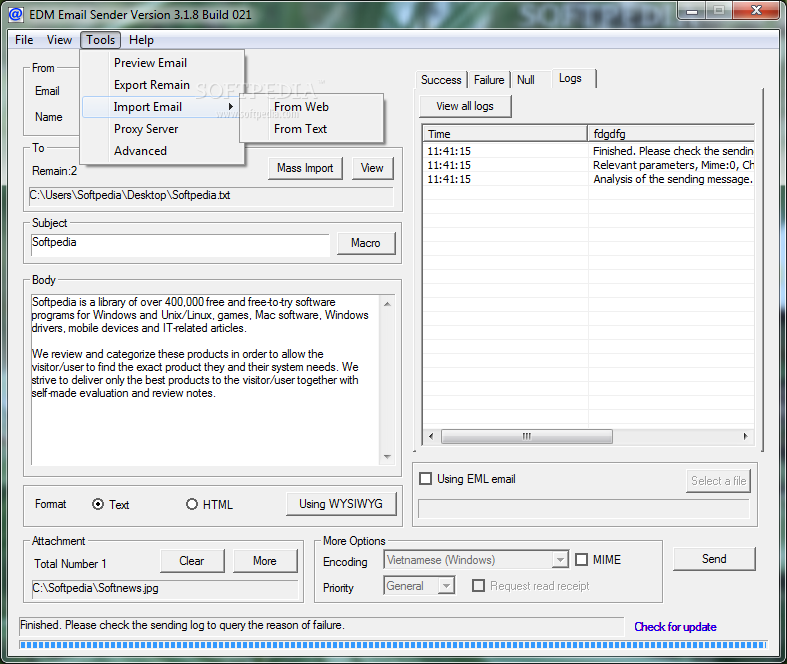The image size is (787, 664).
Task: Select the 'Finished. Please check' log row
Action: [588, 151]
